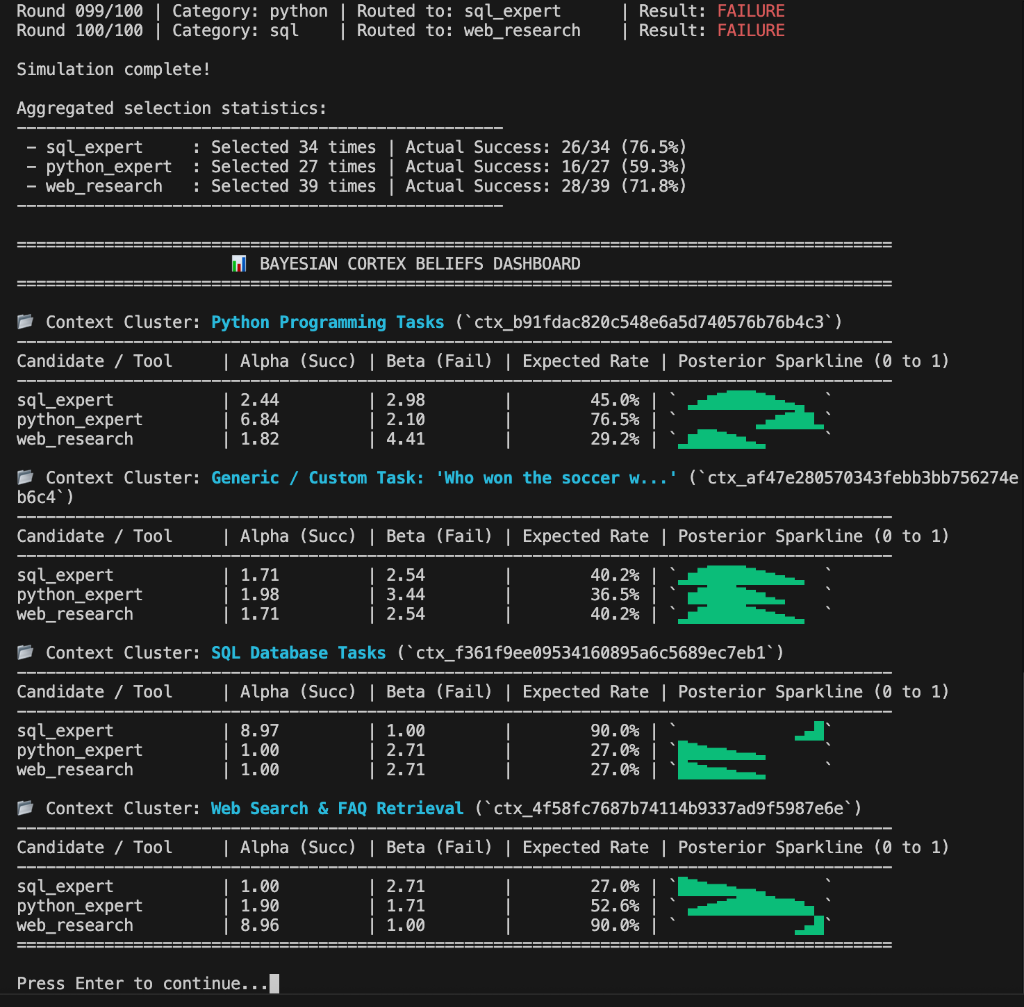
Task: Click 'Beta (Fail)' header in Generic cluster
Action: tap(439, 536)
